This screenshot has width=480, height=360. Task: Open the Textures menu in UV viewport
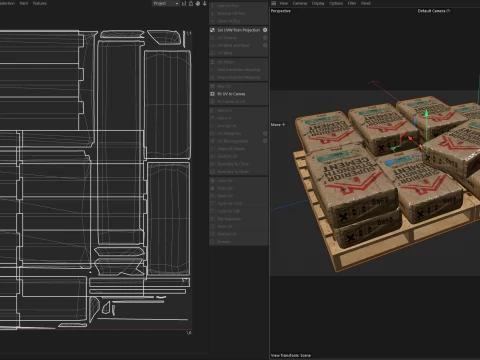tap(40, 3)
